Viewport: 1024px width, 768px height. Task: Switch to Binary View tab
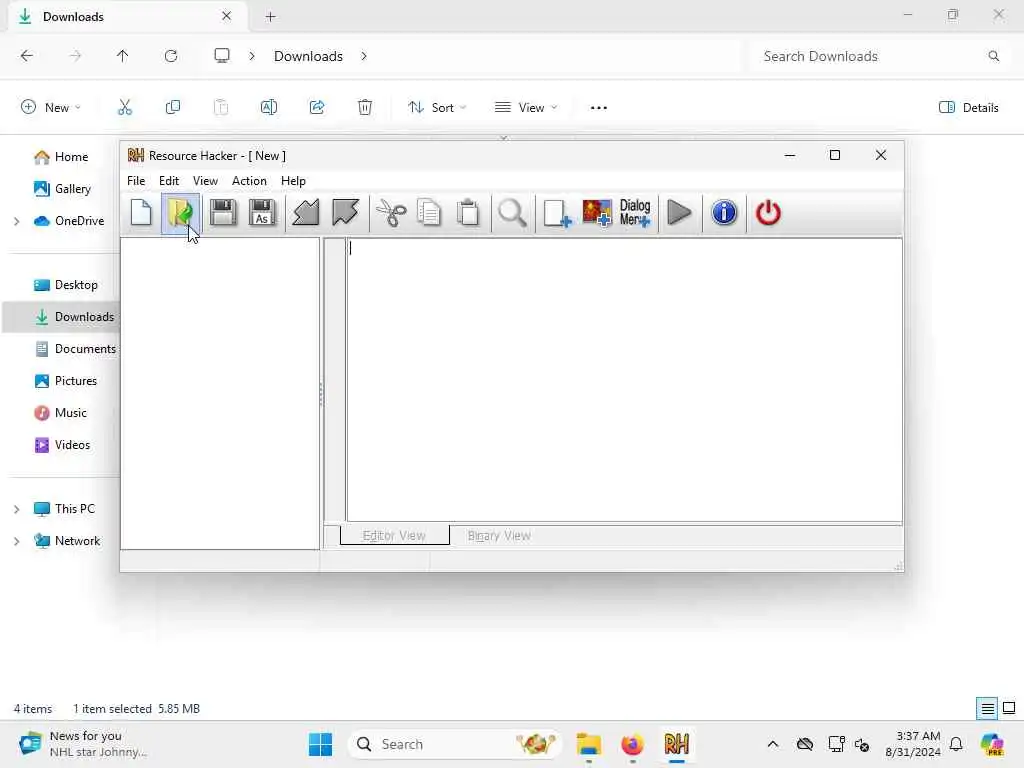[x=499, y=536]
